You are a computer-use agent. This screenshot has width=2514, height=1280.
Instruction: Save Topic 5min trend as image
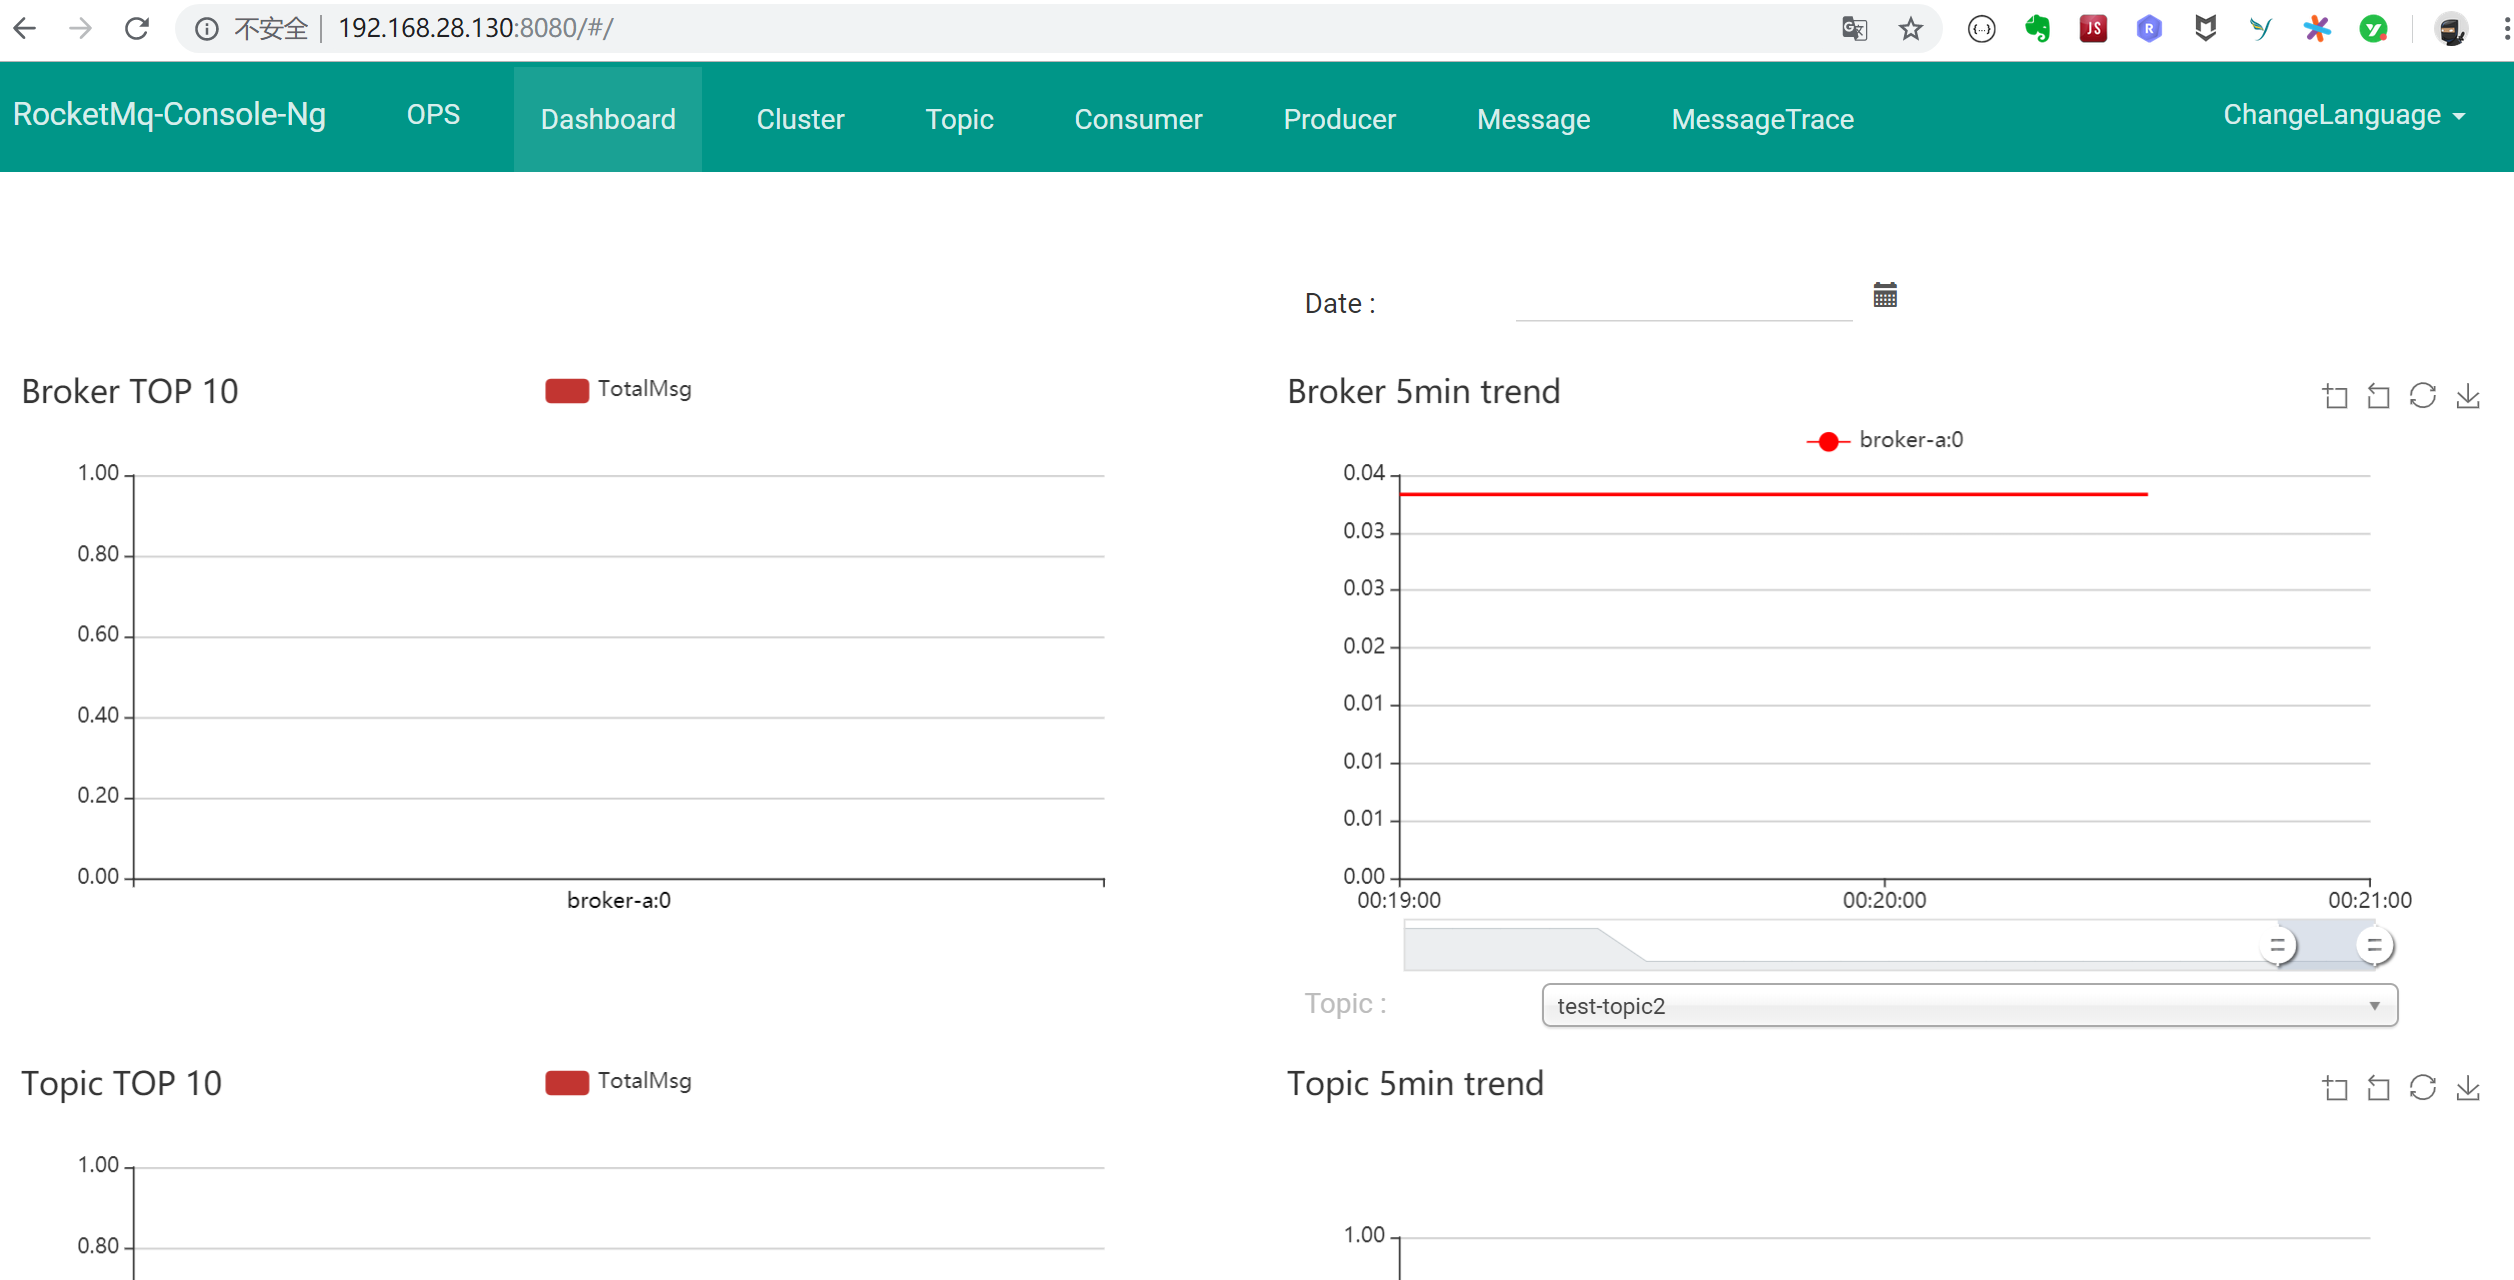[x=2468, y=1088]
